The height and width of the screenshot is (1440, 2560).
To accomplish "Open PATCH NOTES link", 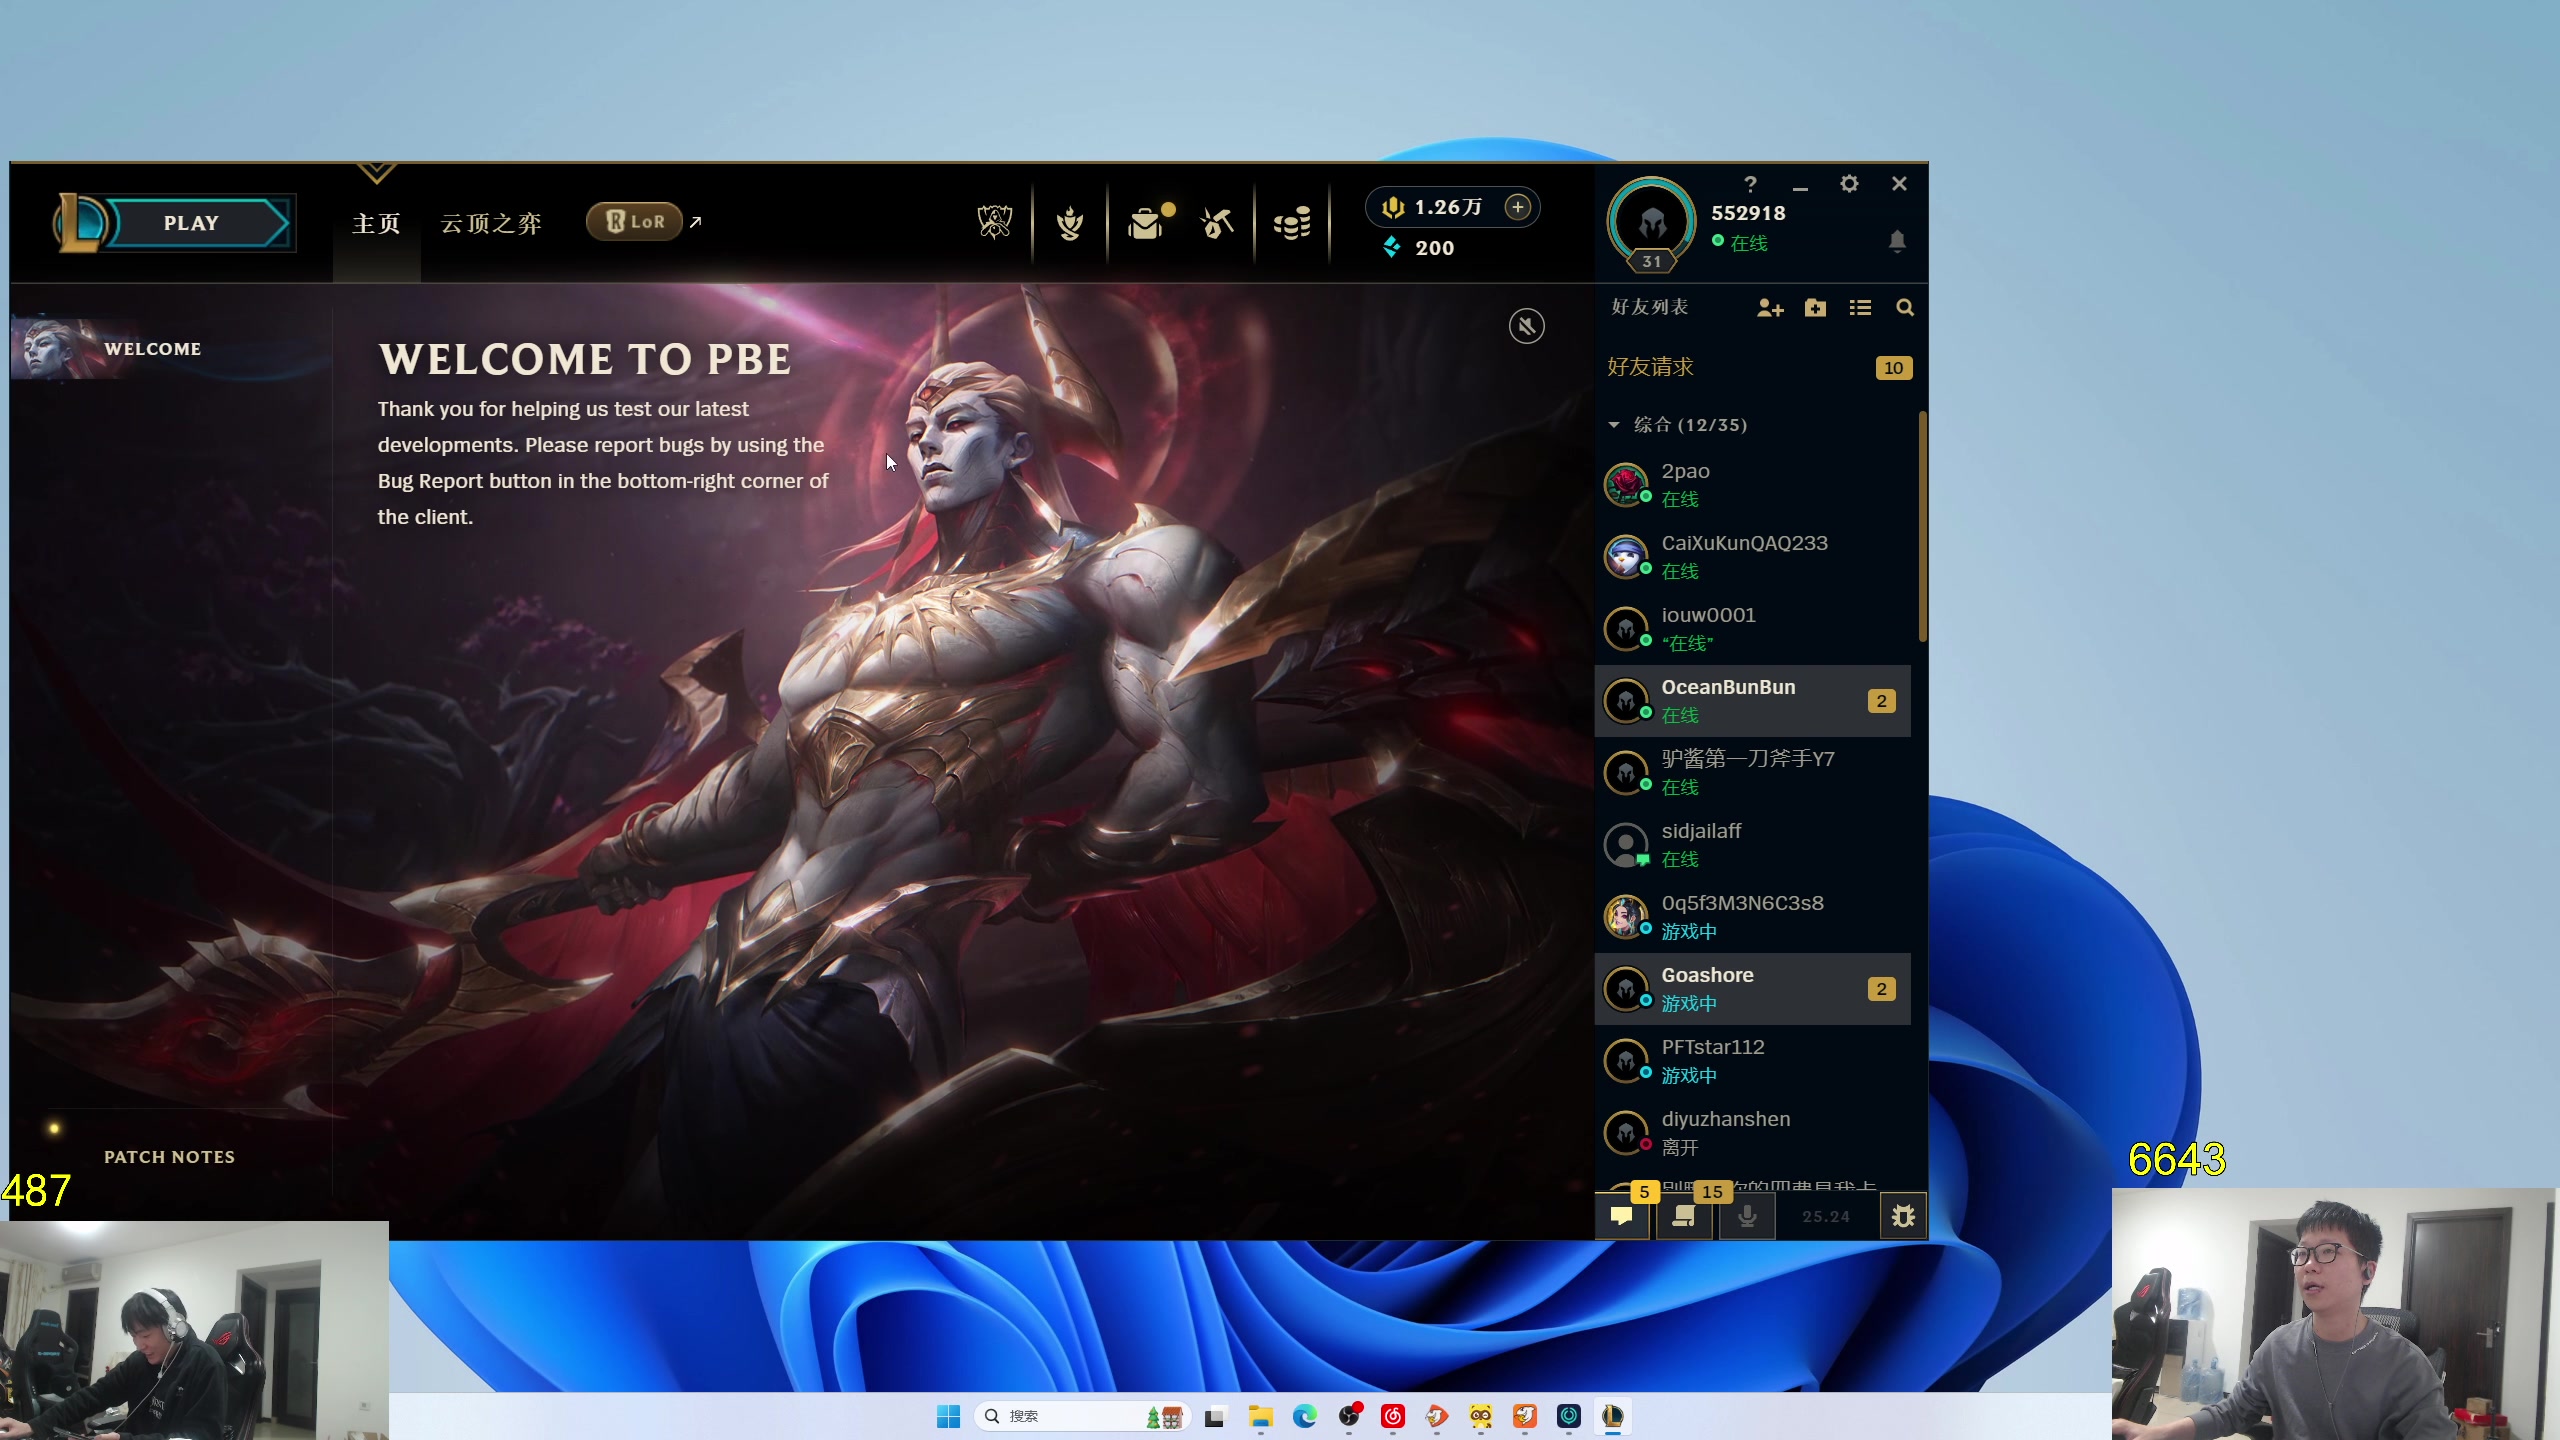I will pyautogui.click(x=169, y=1157).
